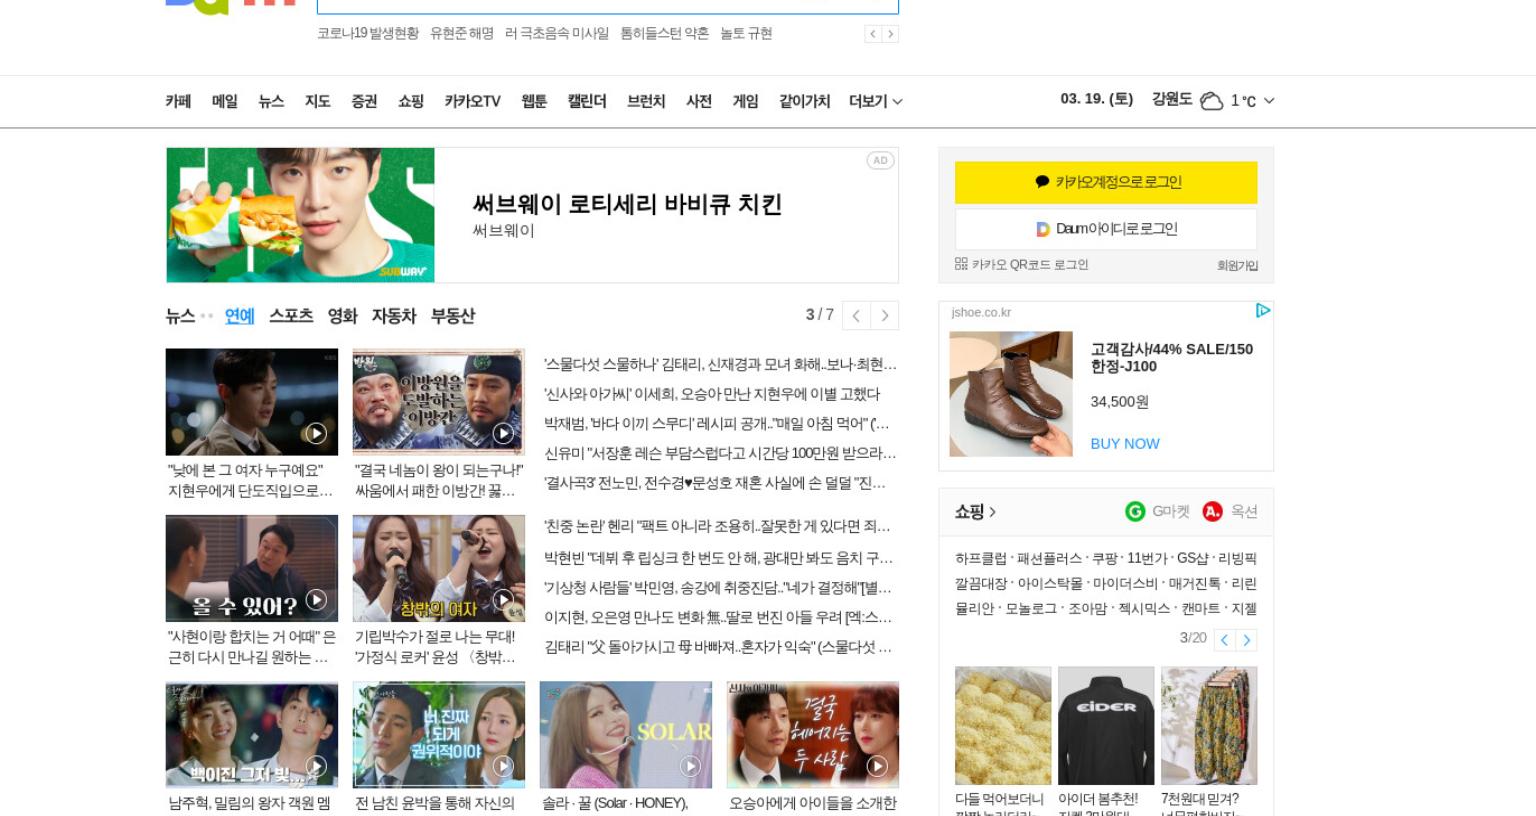Click the weather cloud icon
The width and height of the screenshot is (1536, 816).
[1211, 101]
